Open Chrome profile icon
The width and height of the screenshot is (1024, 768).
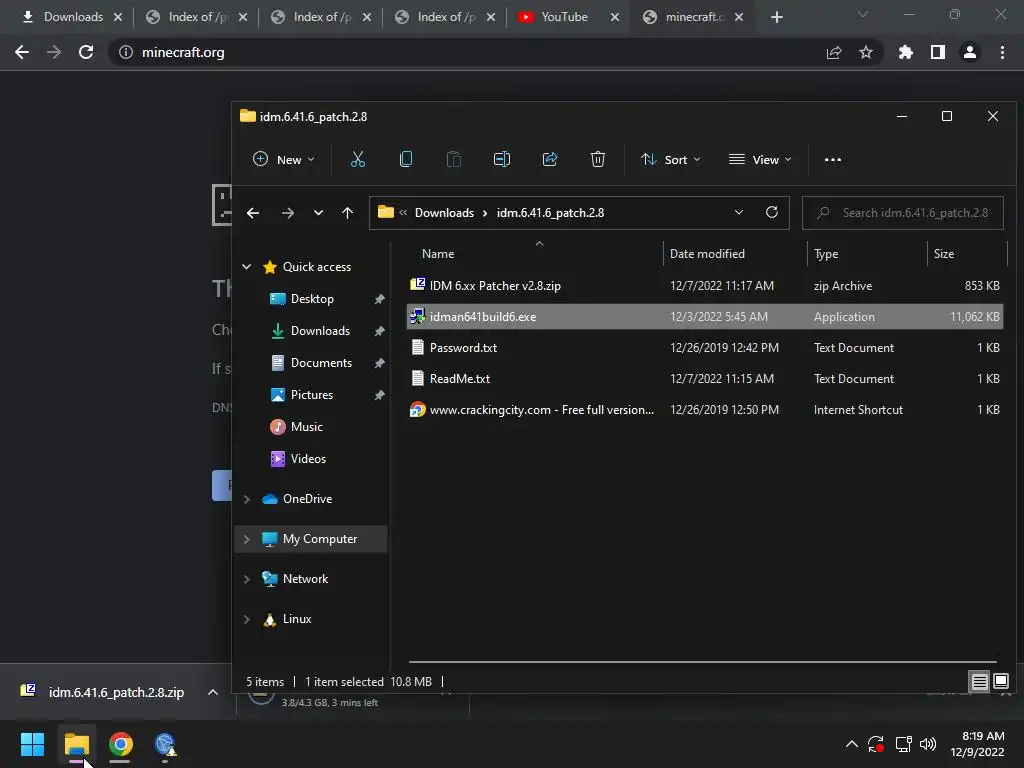click(970, 52)
